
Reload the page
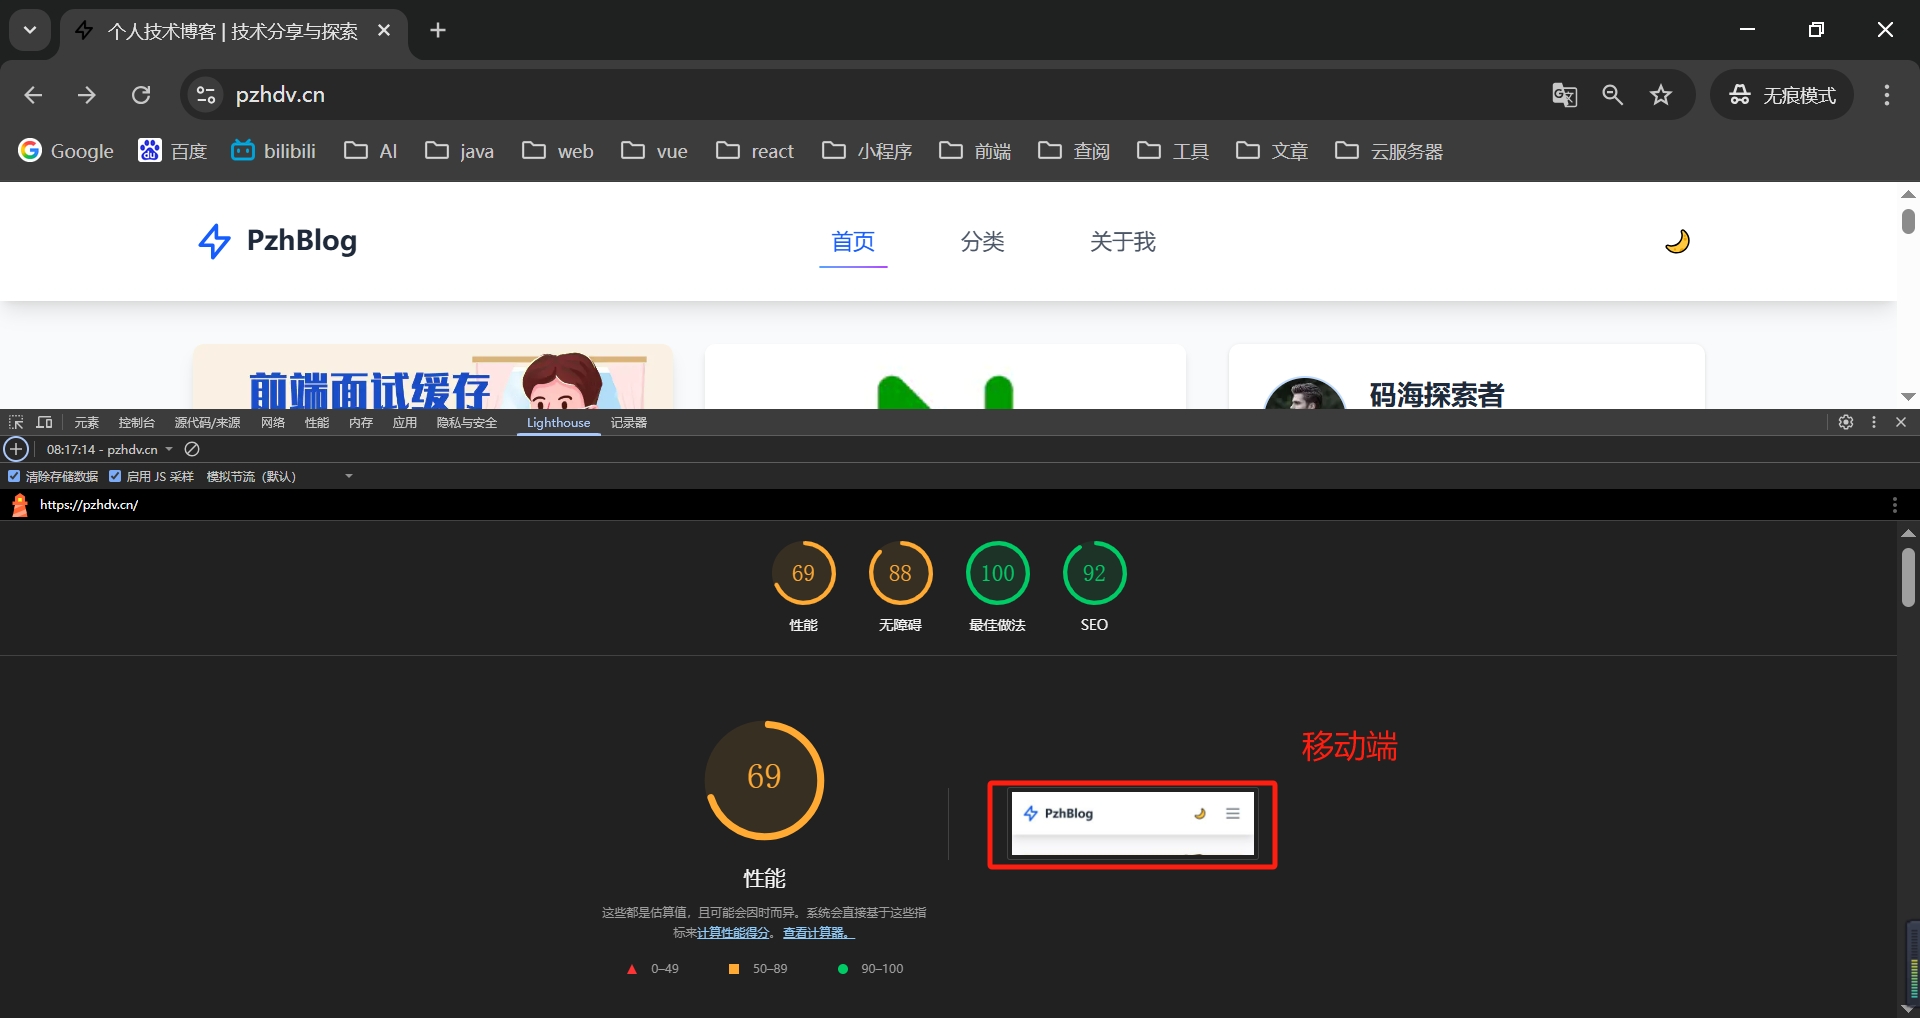(141, 95)
